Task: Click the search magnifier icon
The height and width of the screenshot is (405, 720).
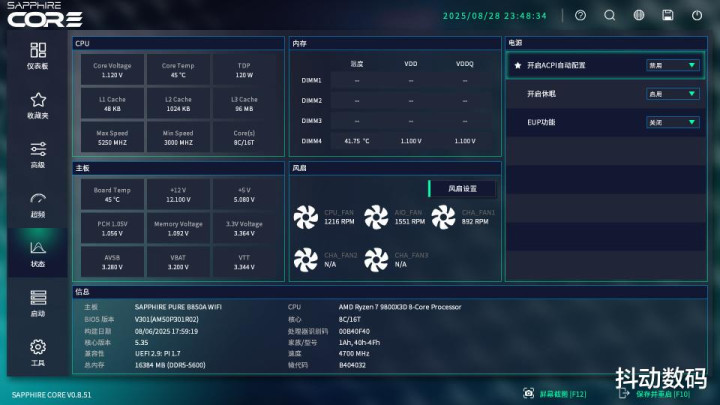Action: point(609,16)
